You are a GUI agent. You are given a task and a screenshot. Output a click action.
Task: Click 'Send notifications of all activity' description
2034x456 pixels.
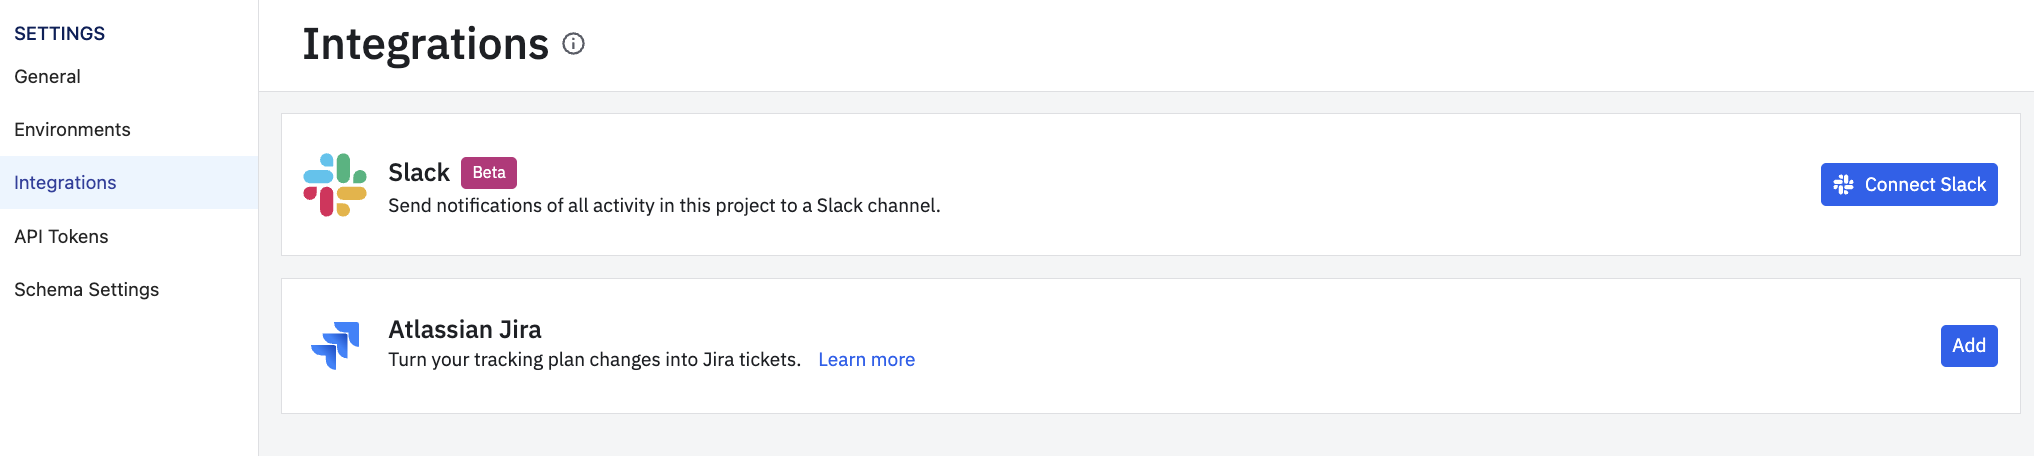[664, 206]
